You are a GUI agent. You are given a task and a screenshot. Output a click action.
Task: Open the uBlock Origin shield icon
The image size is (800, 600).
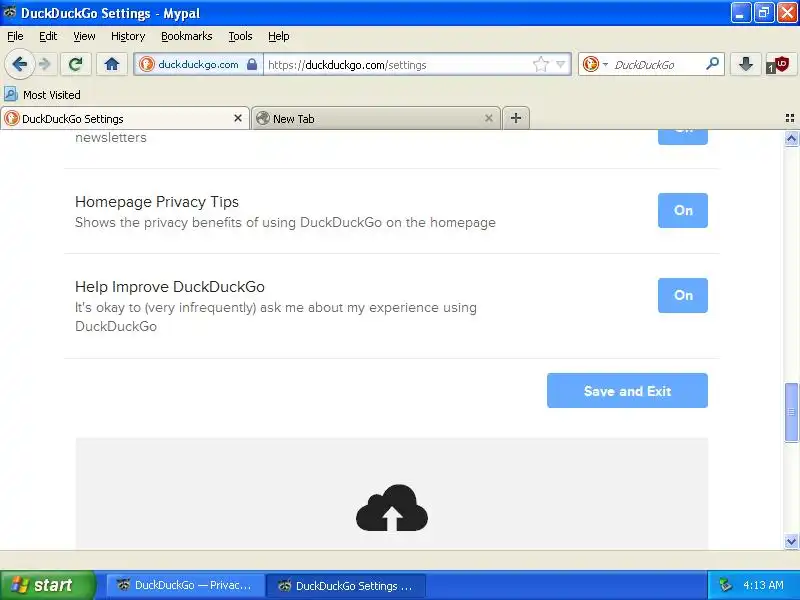point(779,65)
